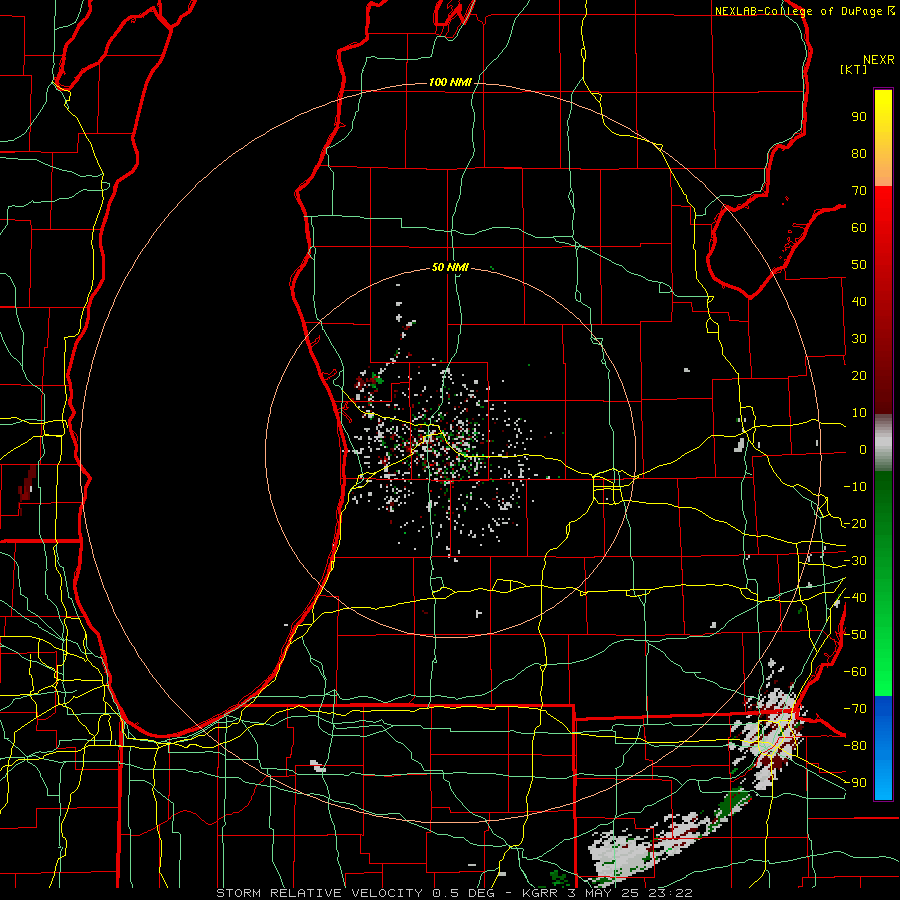Click the -60 value on the velocity scale

click(x=855, y=672)
